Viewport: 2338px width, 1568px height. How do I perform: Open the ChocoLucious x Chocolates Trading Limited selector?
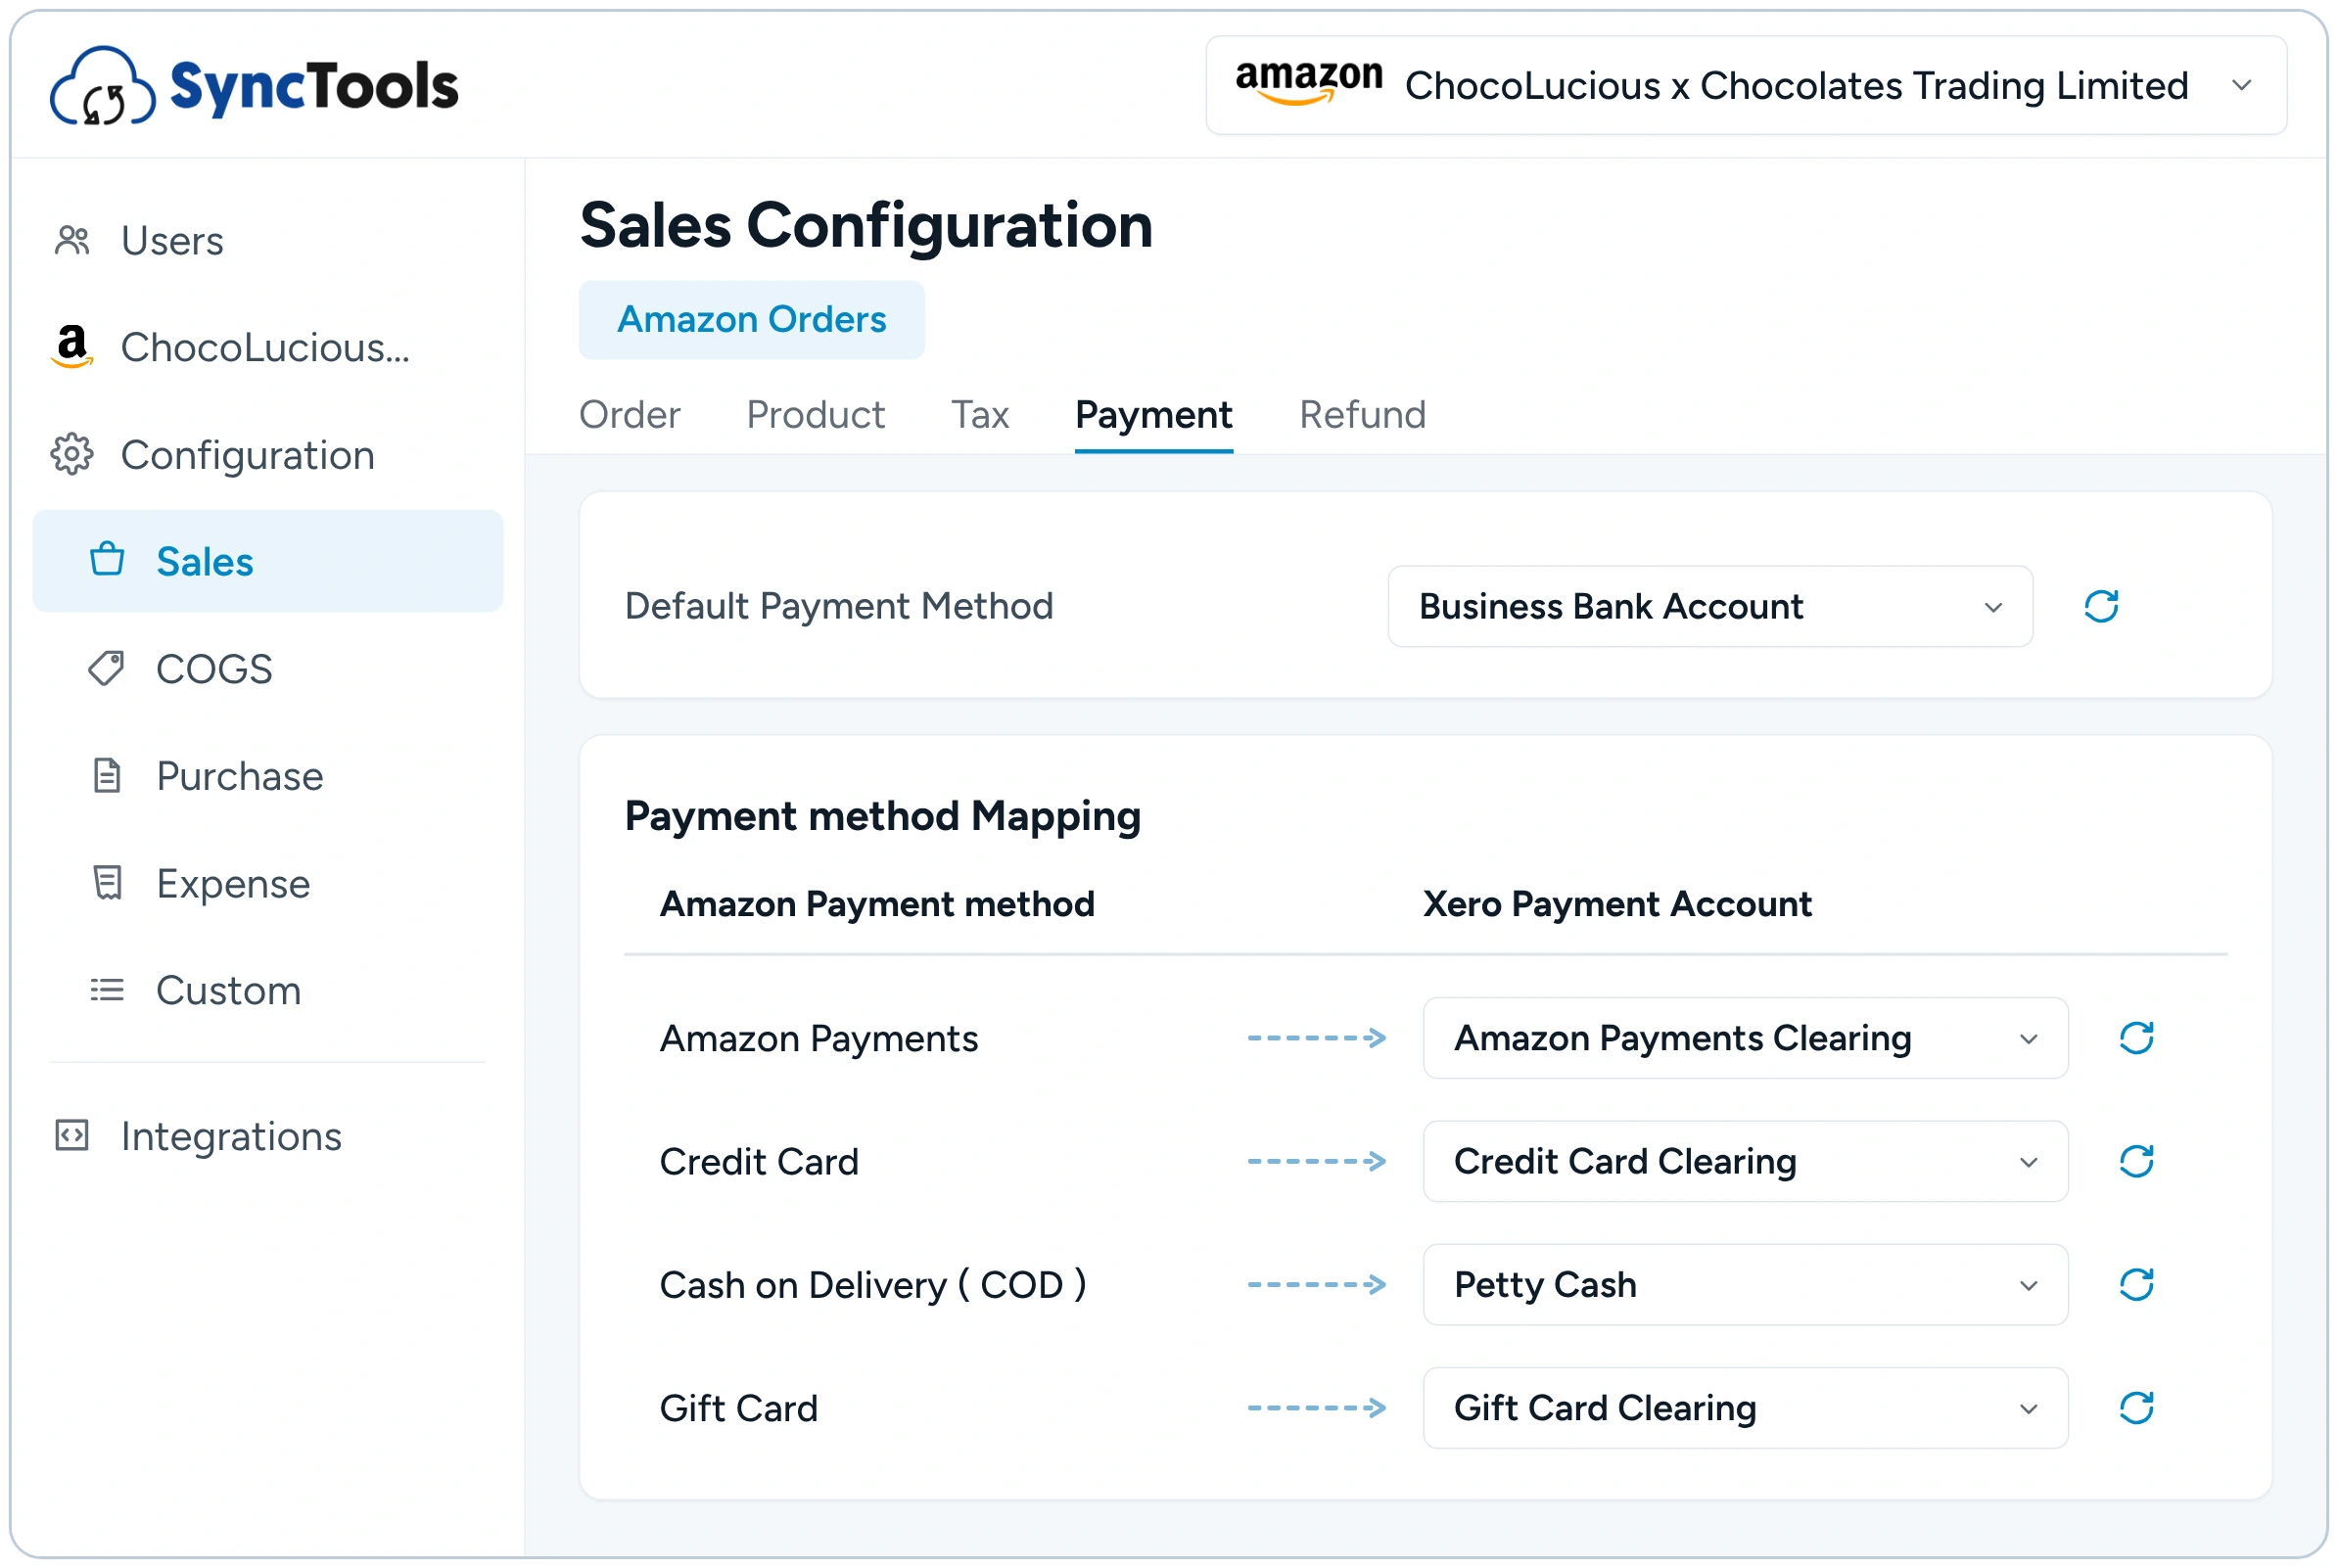click(1746, 86)
